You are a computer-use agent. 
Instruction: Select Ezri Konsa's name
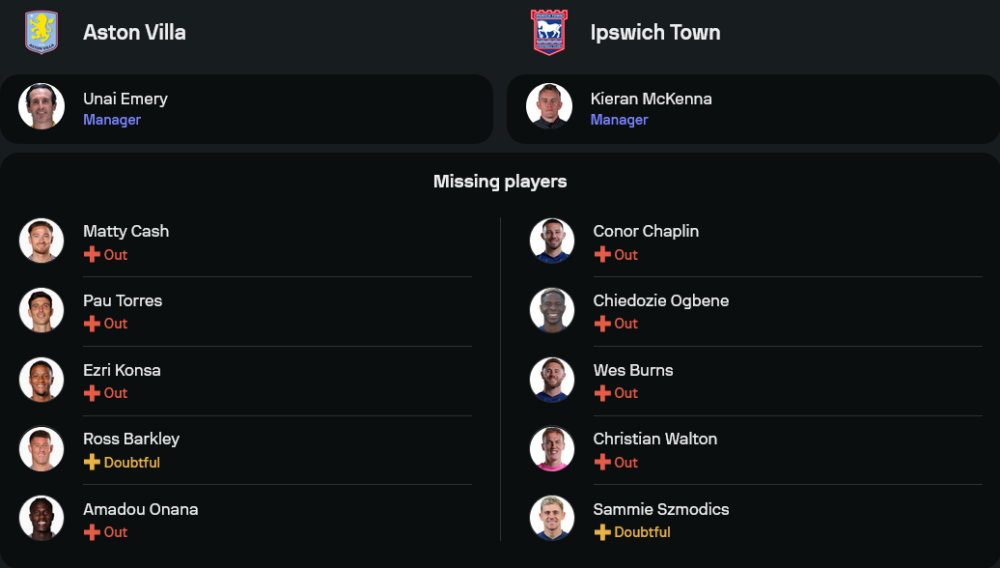pos(122,370)
